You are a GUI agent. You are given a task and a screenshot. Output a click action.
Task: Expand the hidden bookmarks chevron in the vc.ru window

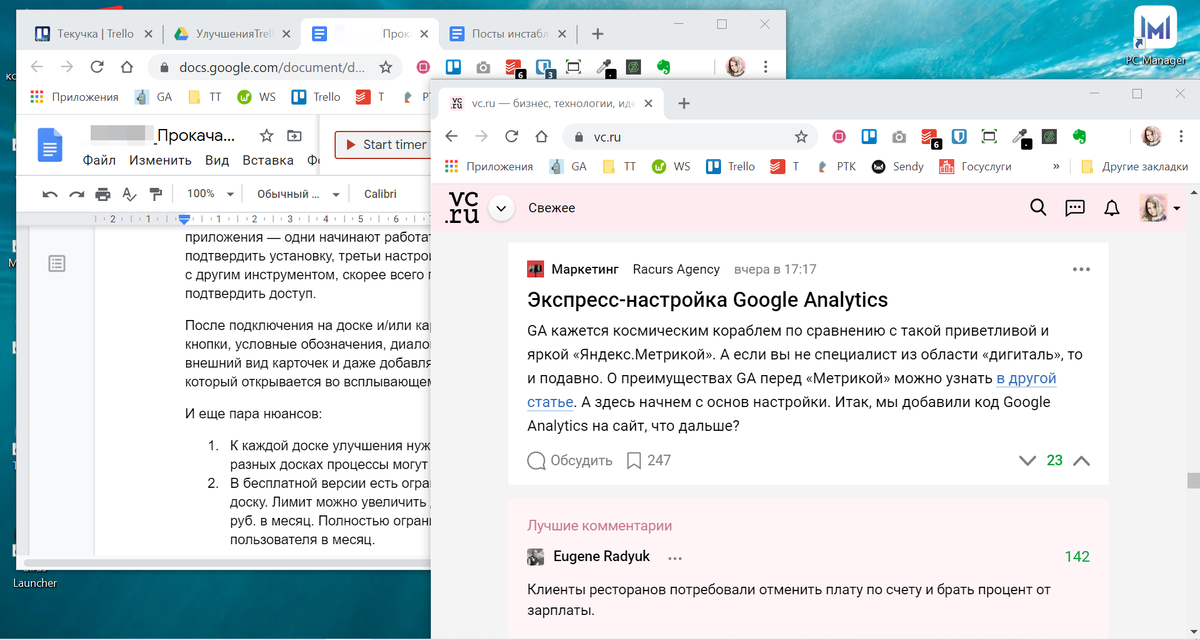[x=1056, y=166]
